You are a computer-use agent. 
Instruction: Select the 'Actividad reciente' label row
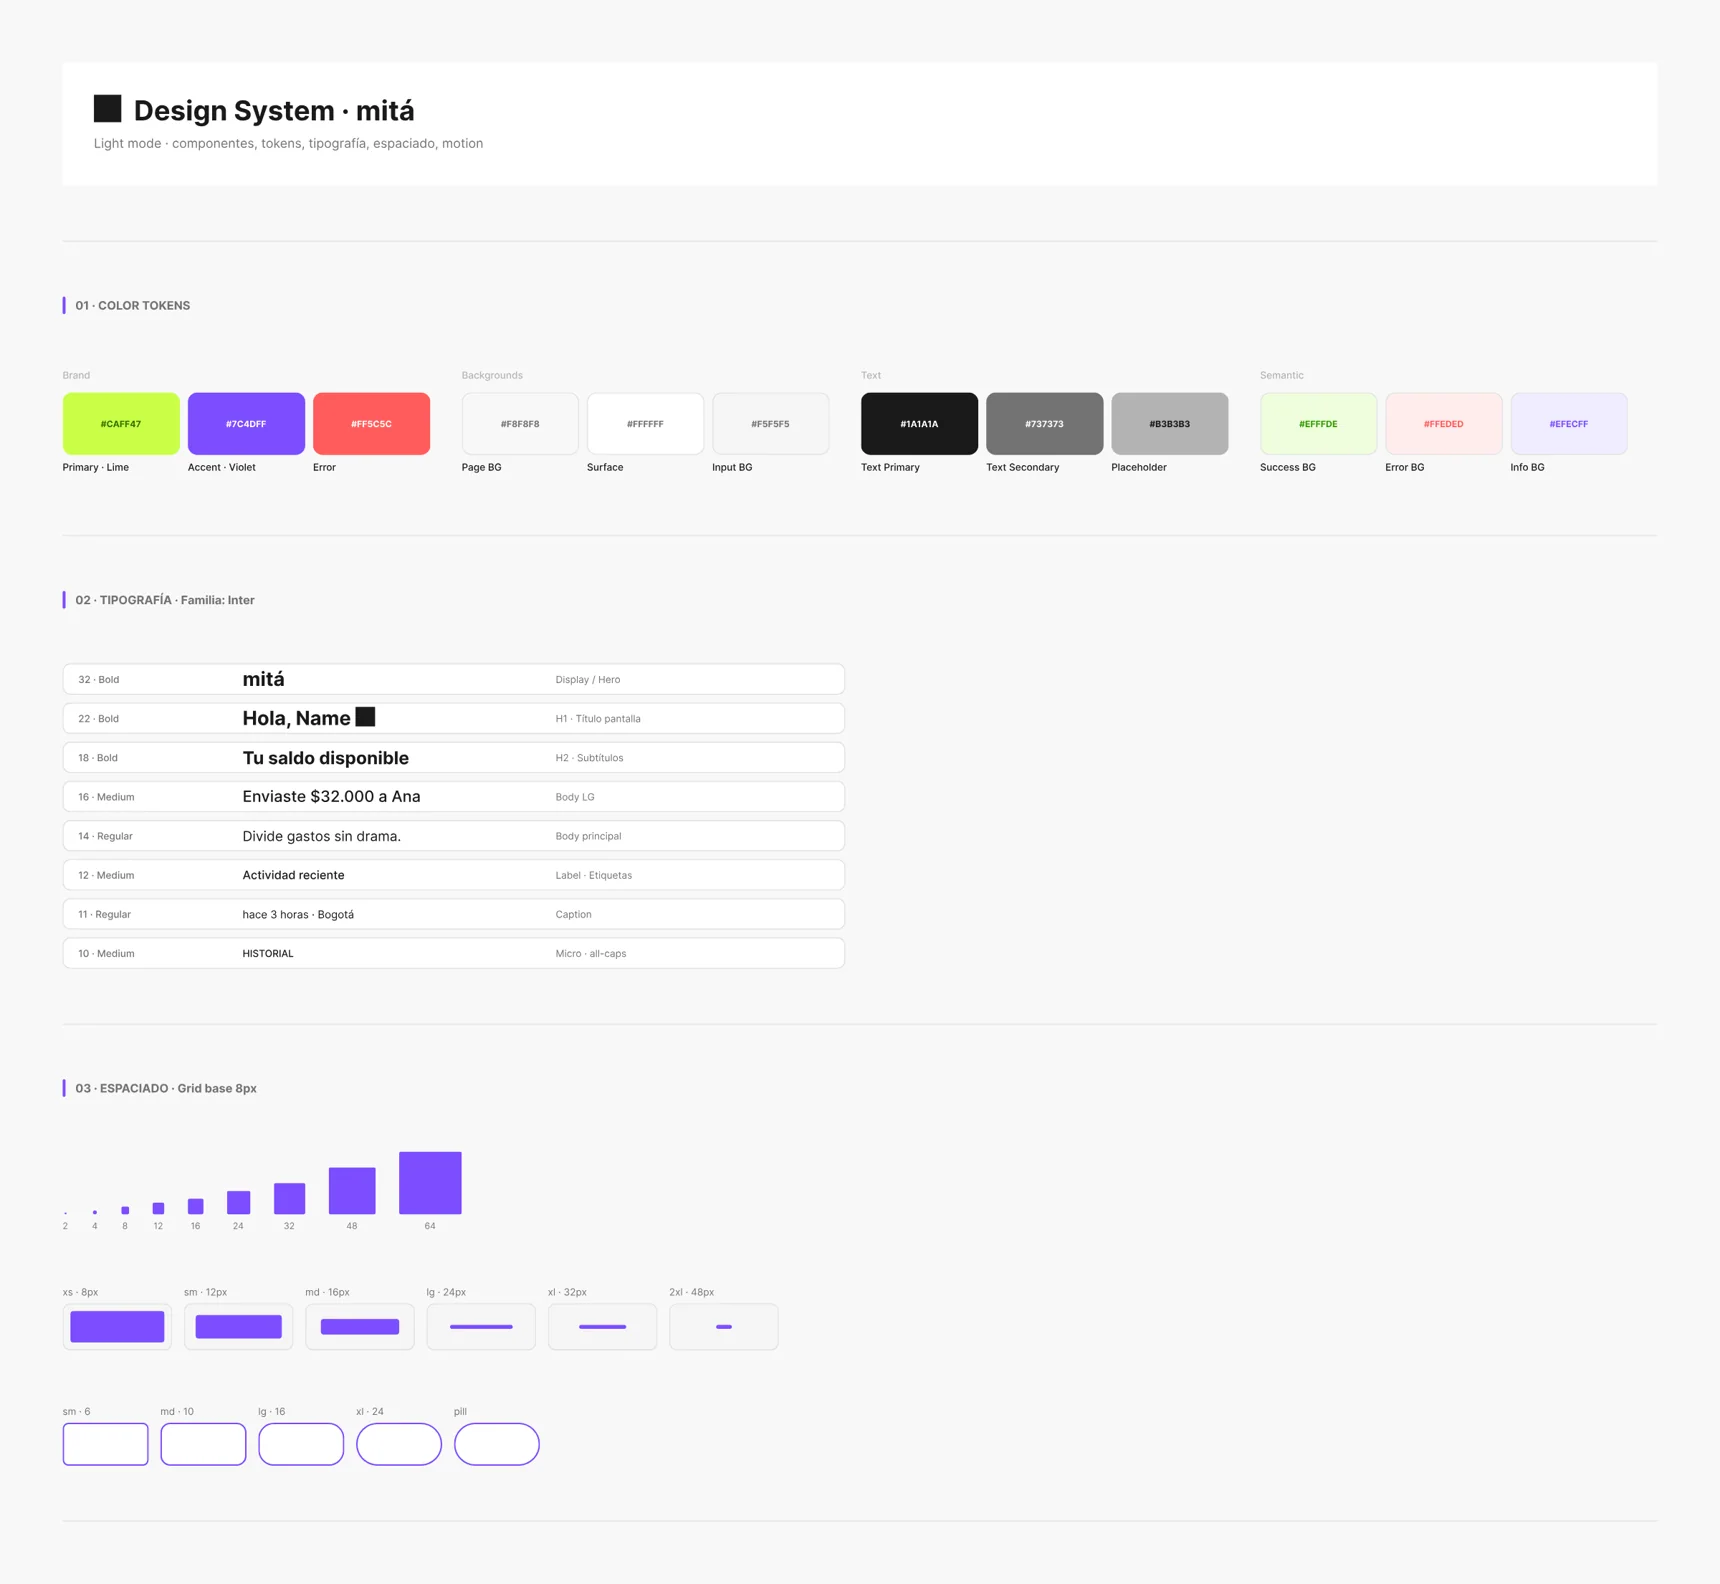tap(453, 875)
